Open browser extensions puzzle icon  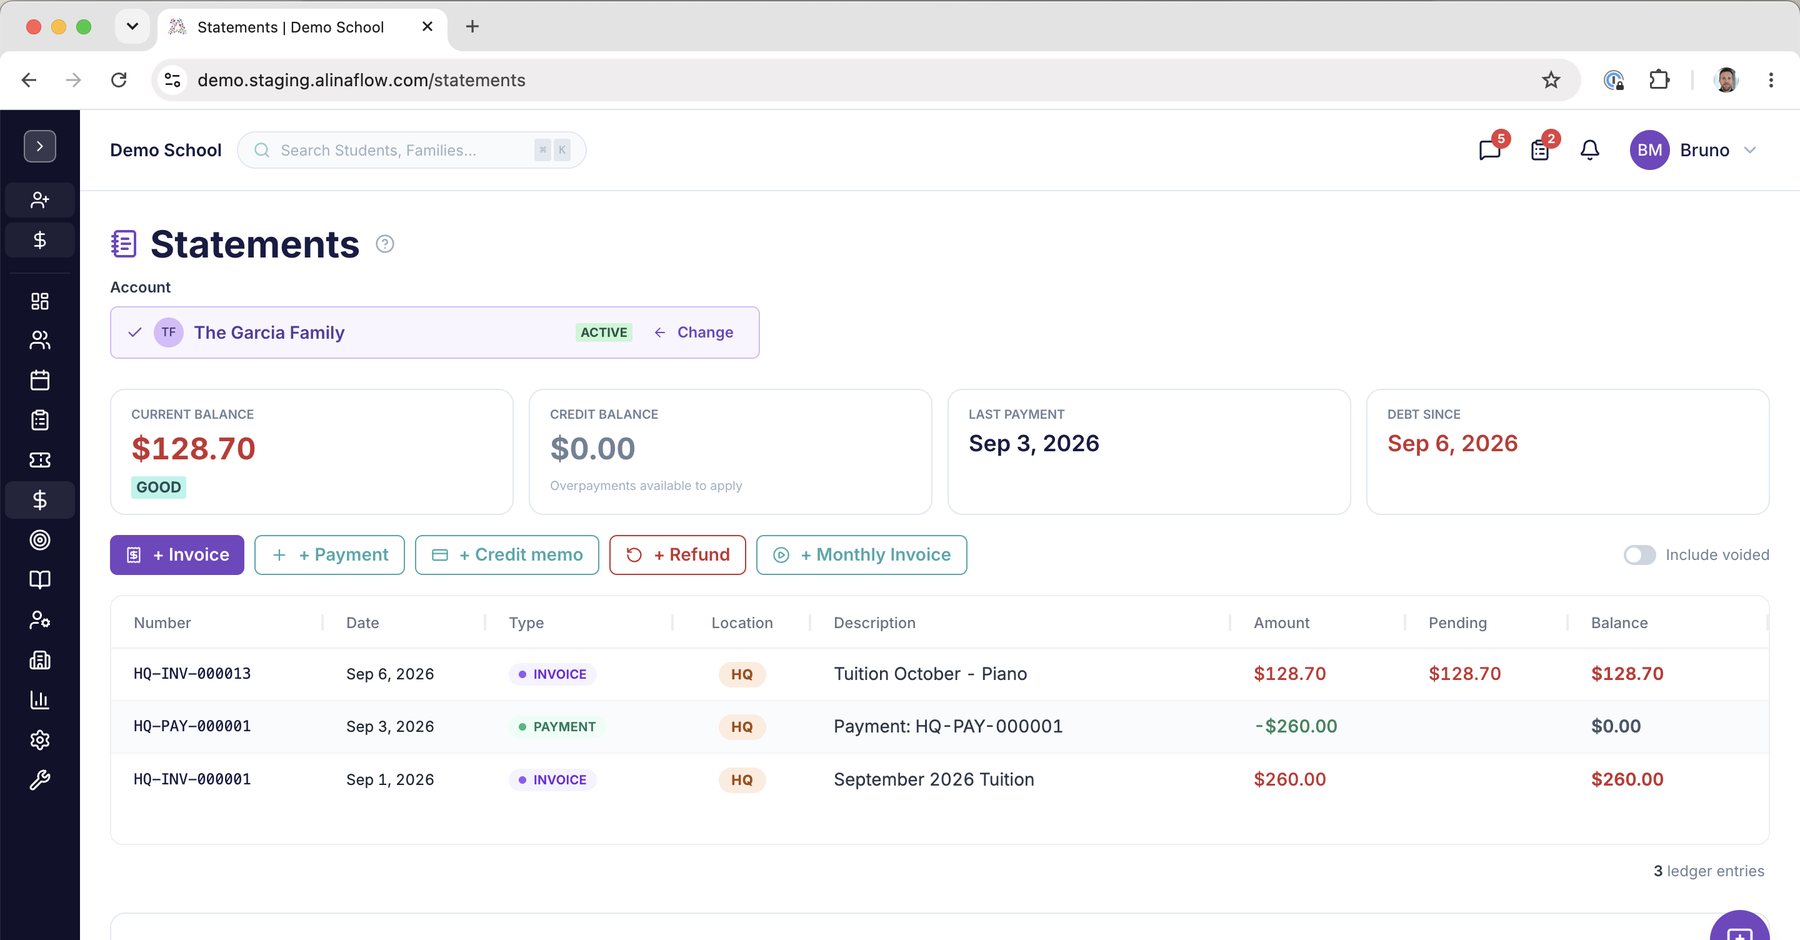(x=1660, y=80)
